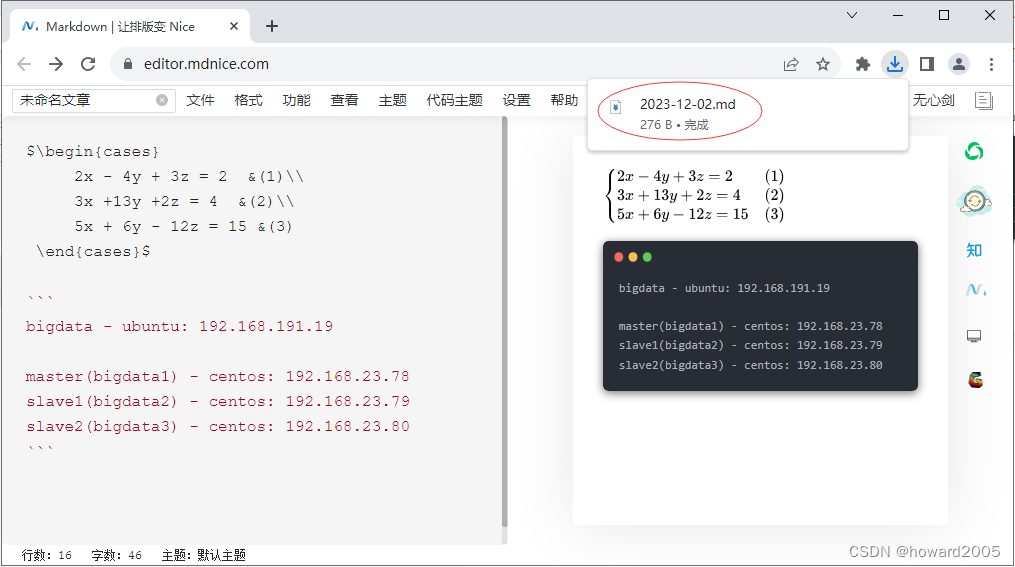Open the tab search chevron

852,15
